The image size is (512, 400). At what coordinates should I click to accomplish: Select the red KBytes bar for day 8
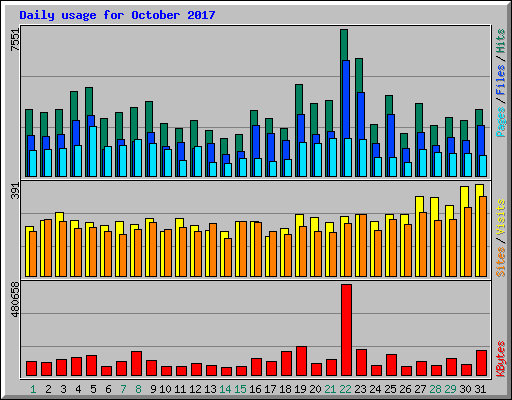point(136,364)
